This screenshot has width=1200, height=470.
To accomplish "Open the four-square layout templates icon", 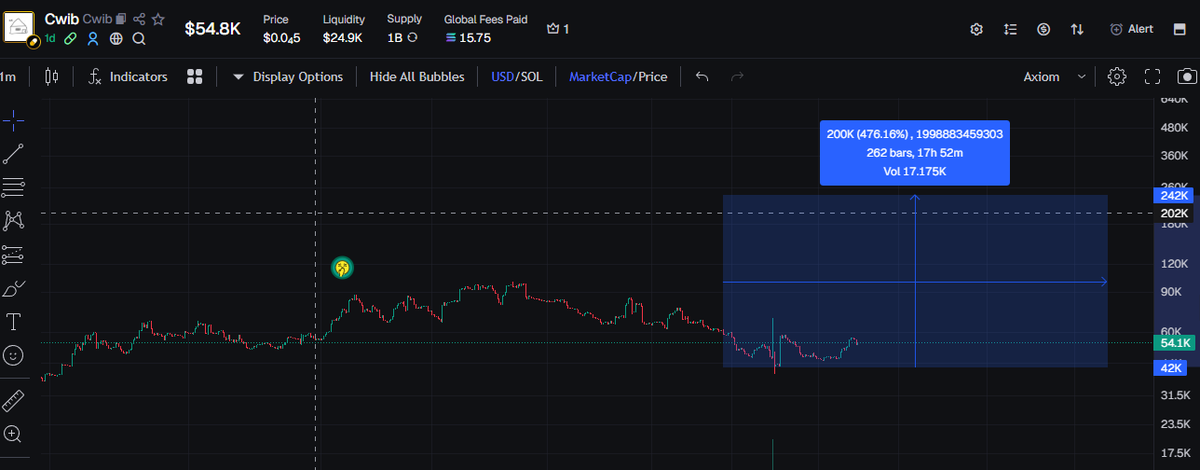I will tap(195, 76).
